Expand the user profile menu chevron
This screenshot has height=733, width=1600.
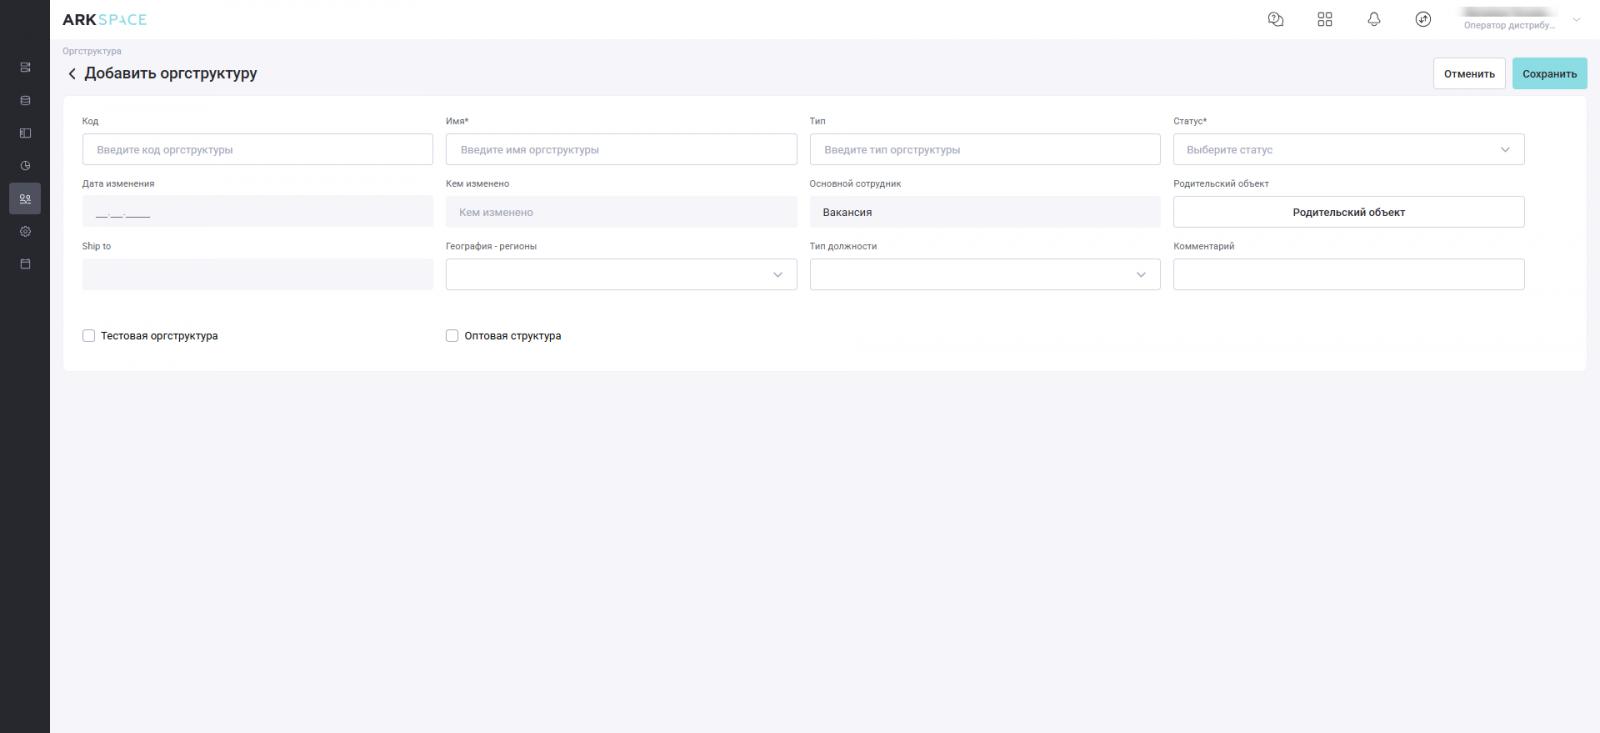(x=1577, y=19)
